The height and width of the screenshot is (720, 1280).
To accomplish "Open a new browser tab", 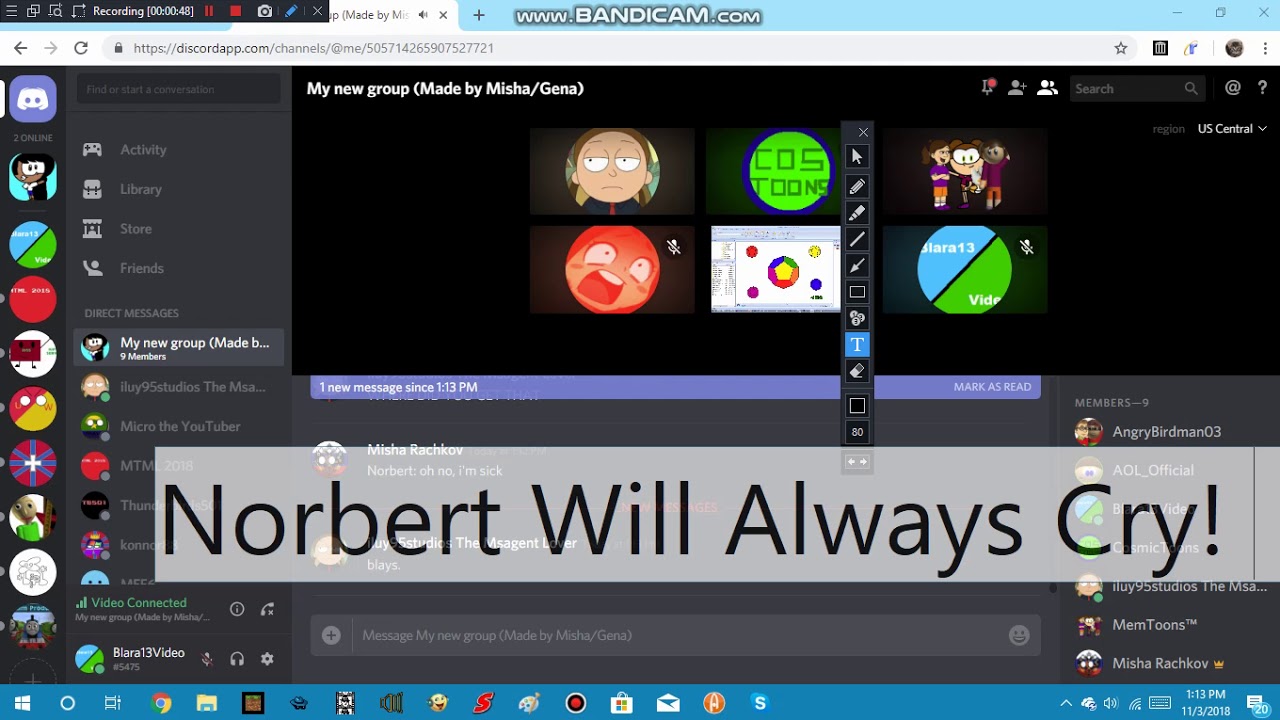I will (x=479, y=15).
